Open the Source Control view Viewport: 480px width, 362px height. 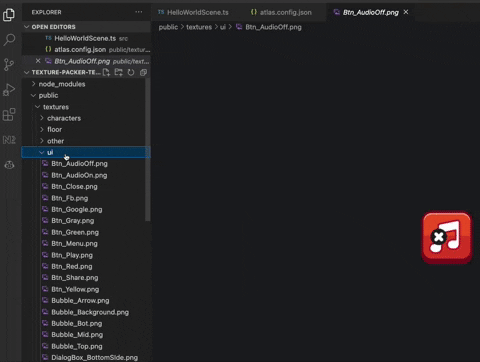coord(9,65)
